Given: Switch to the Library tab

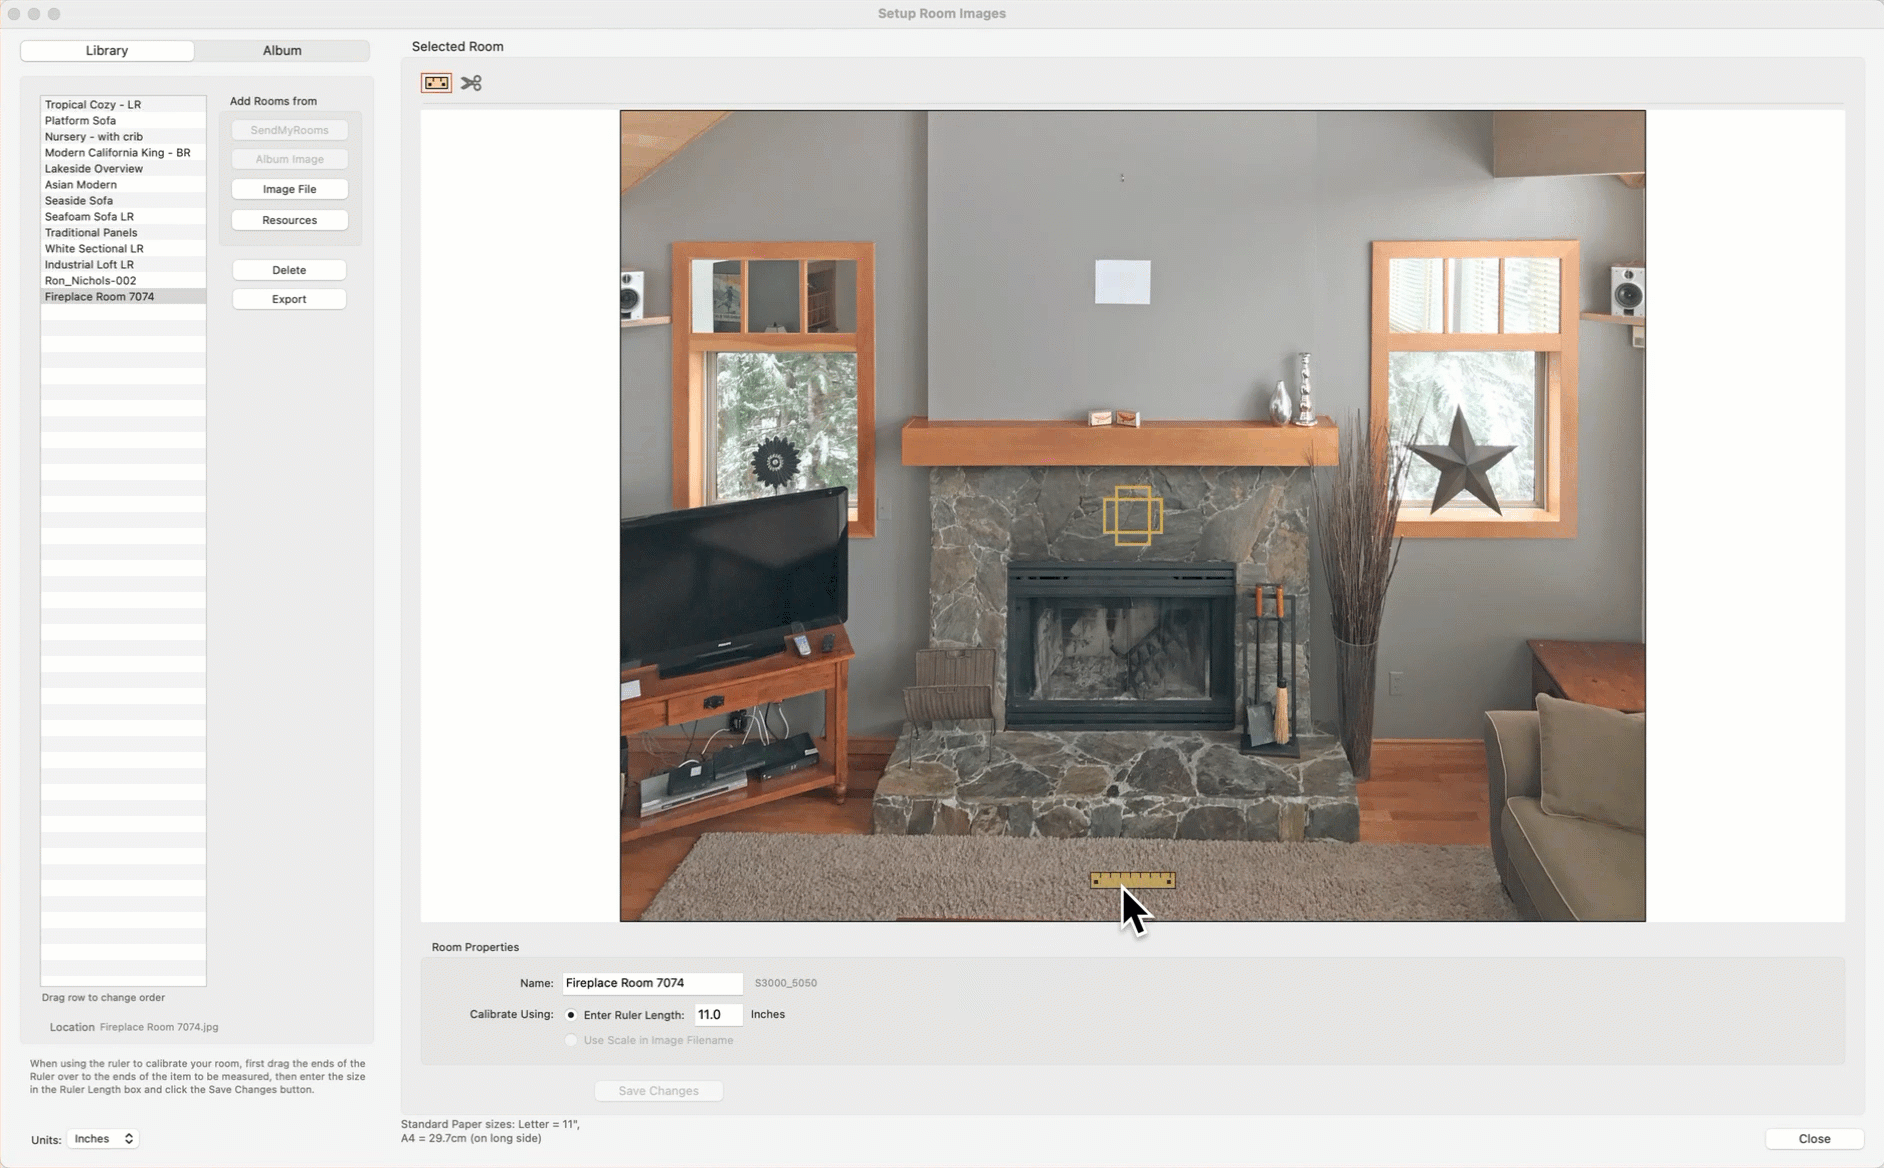Looking at the screenshot, I should 107,50.
